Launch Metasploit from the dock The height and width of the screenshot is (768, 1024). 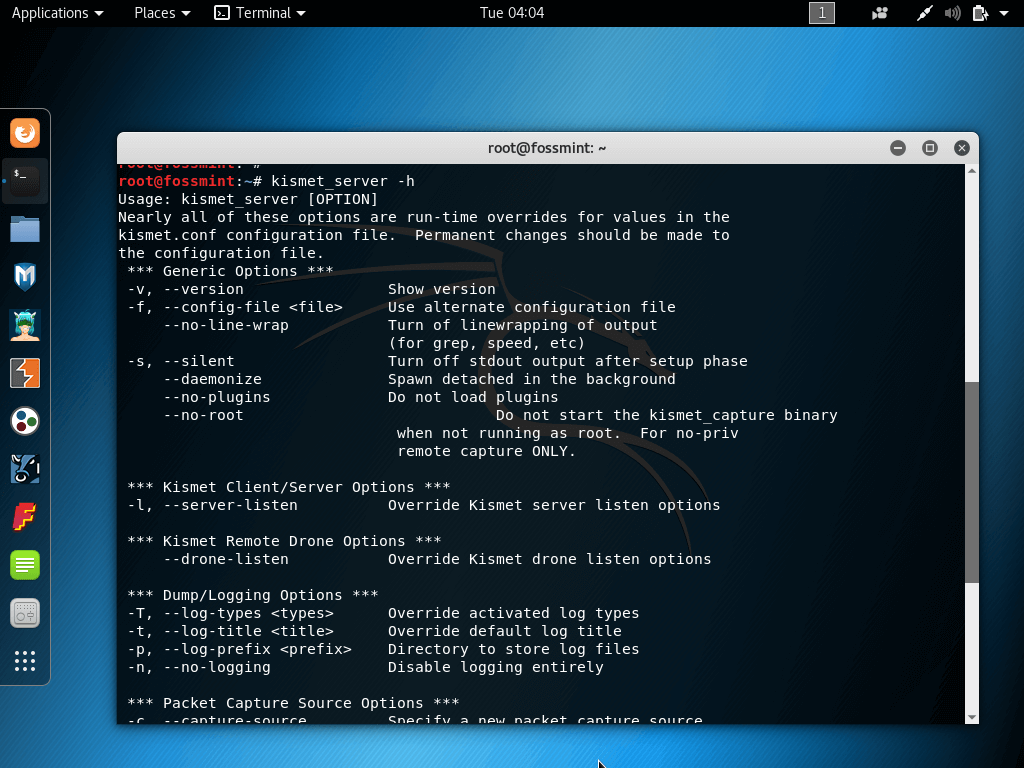pos(25,277)
